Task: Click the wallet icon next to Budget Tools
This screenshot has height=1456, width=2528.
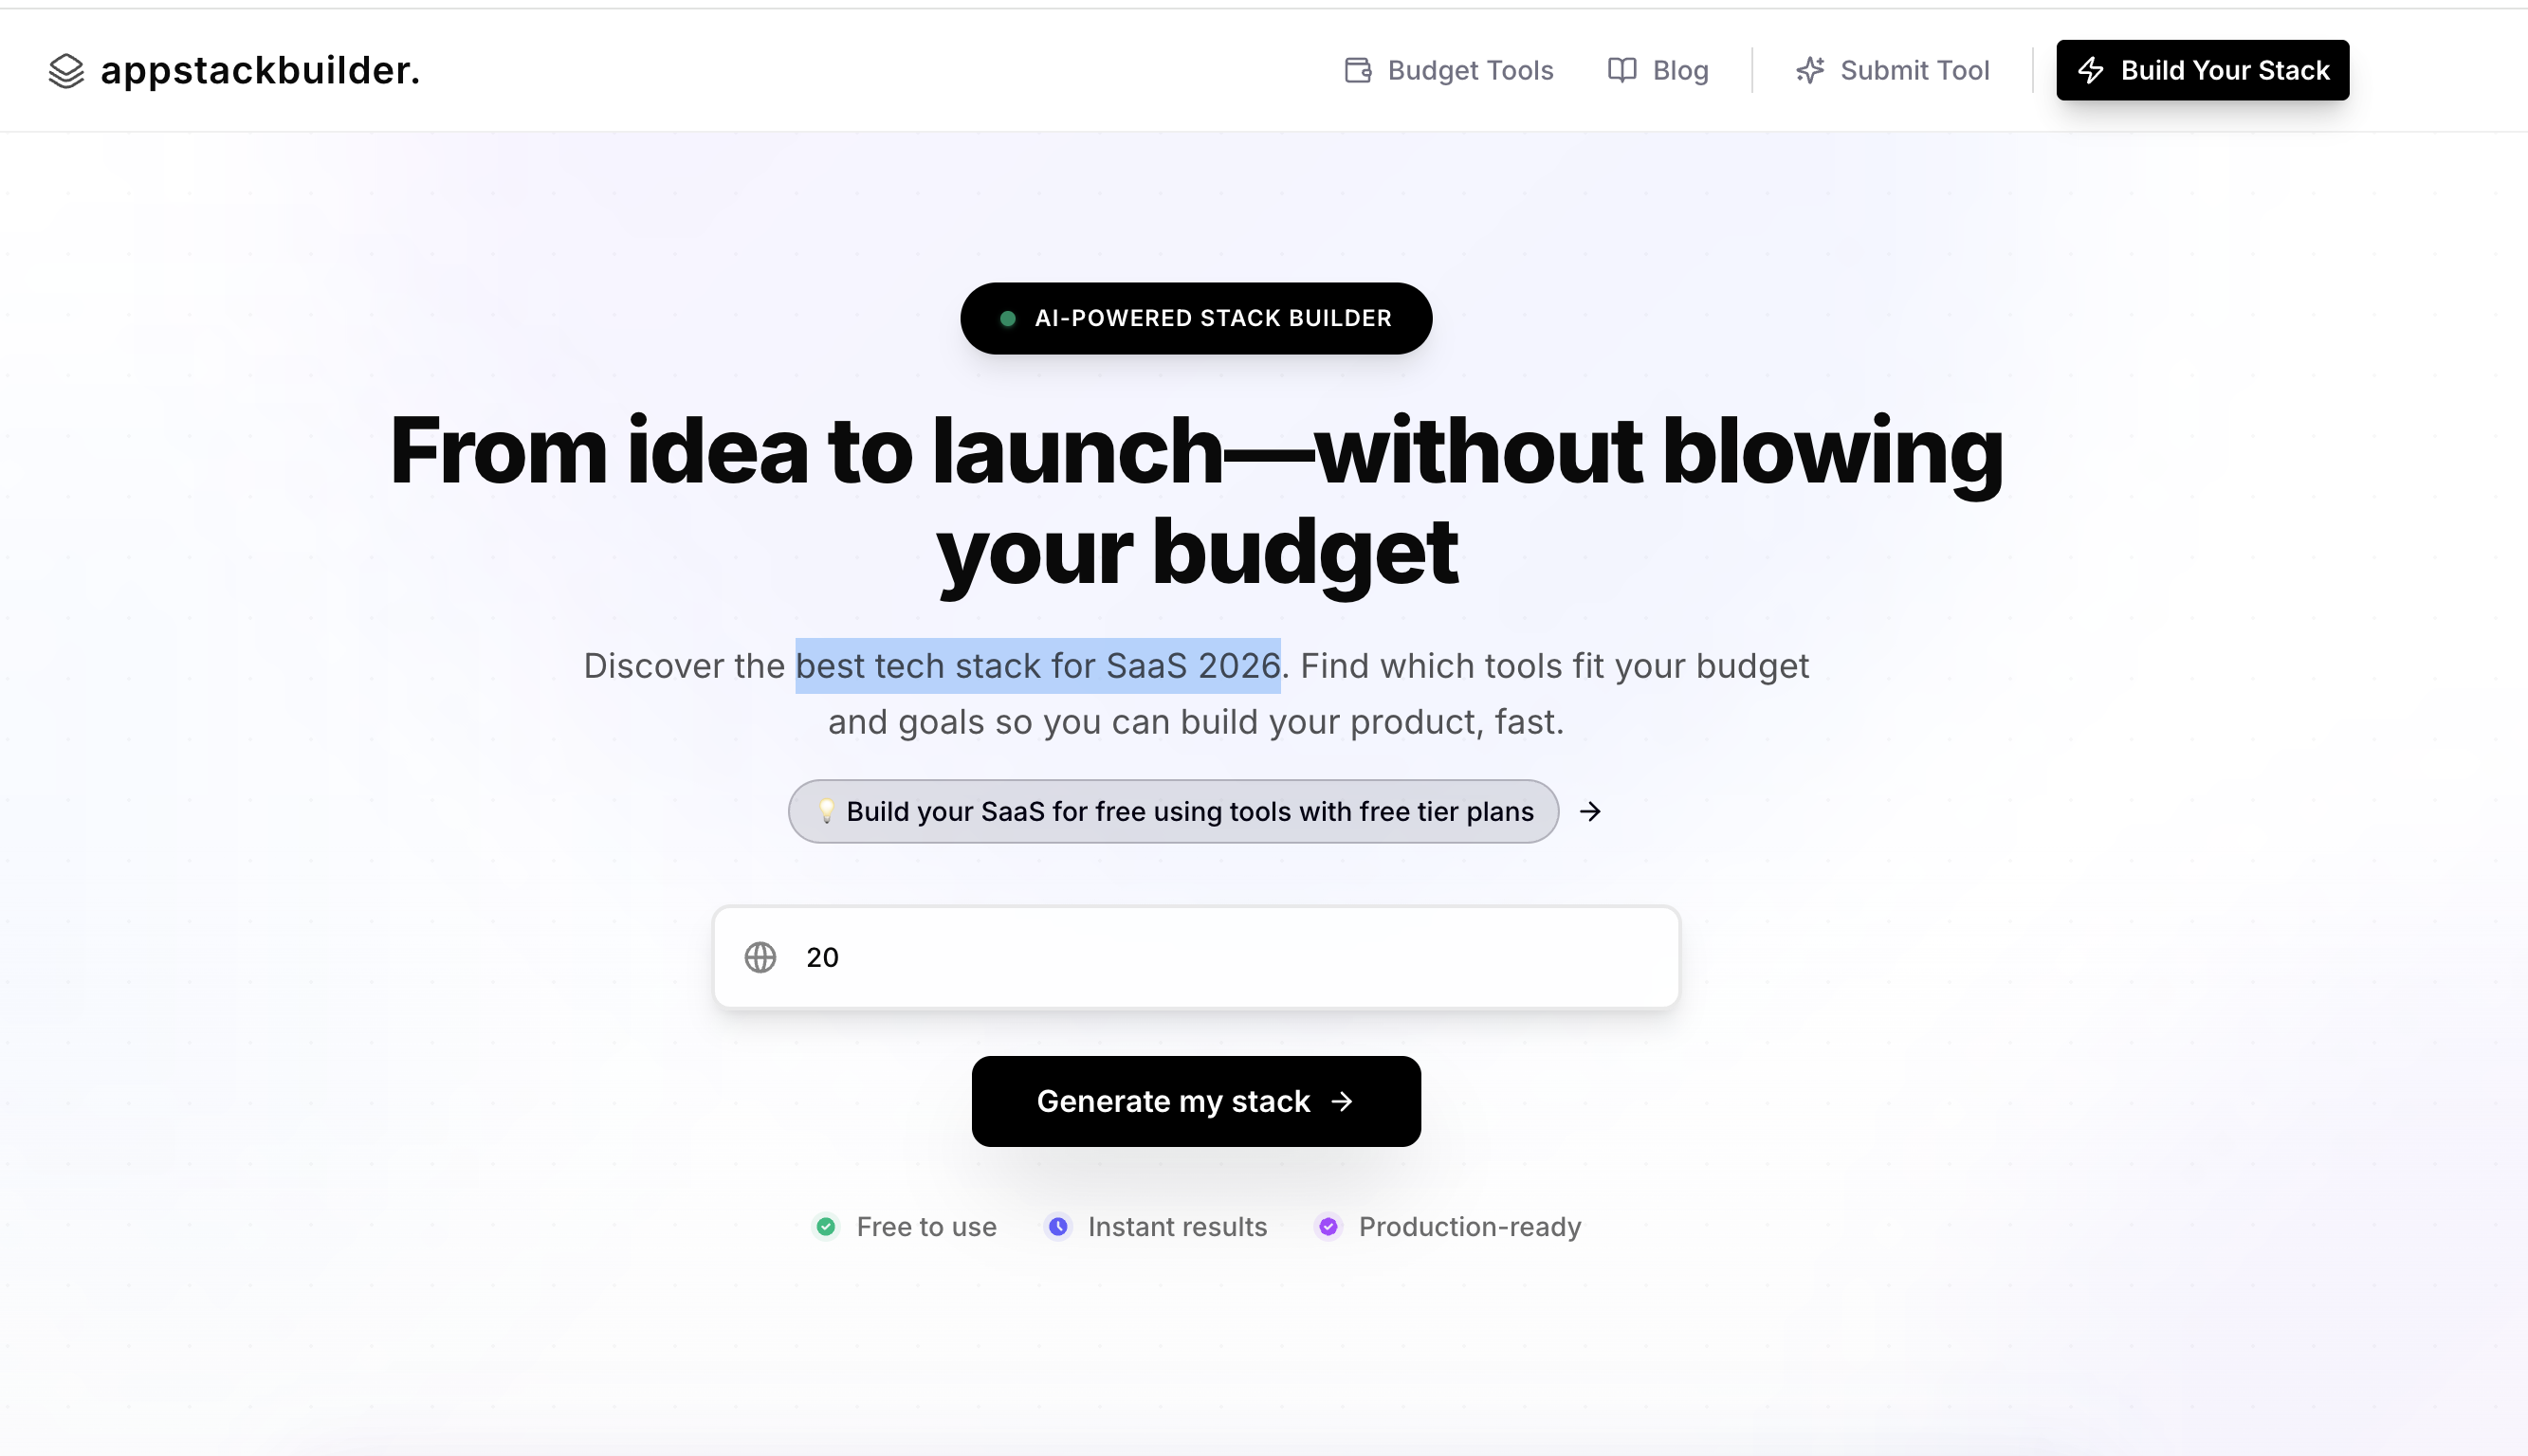Action: tap(1357, 70)
